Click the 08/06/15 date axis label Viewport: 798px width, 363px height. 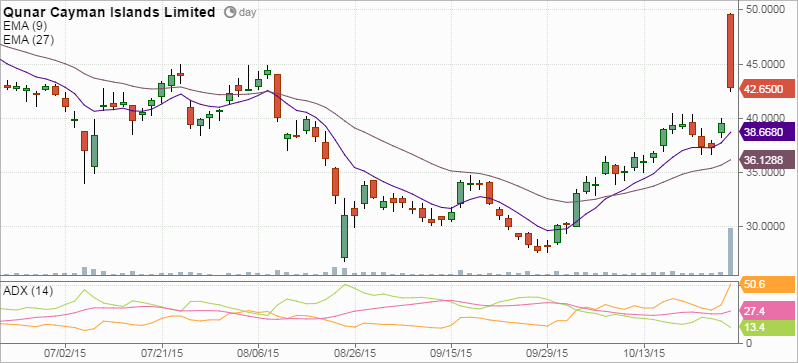[x=258, y=352]
